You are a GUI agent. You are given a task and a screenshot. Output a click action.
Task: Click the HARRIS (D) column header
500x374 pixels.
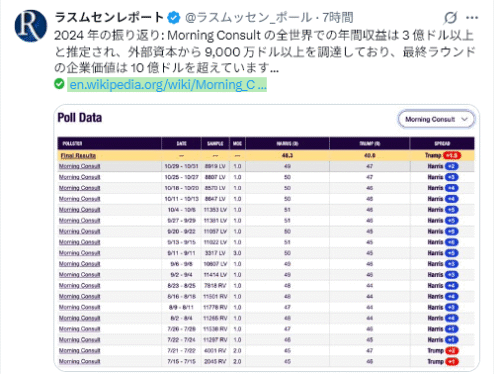[287, 144]
